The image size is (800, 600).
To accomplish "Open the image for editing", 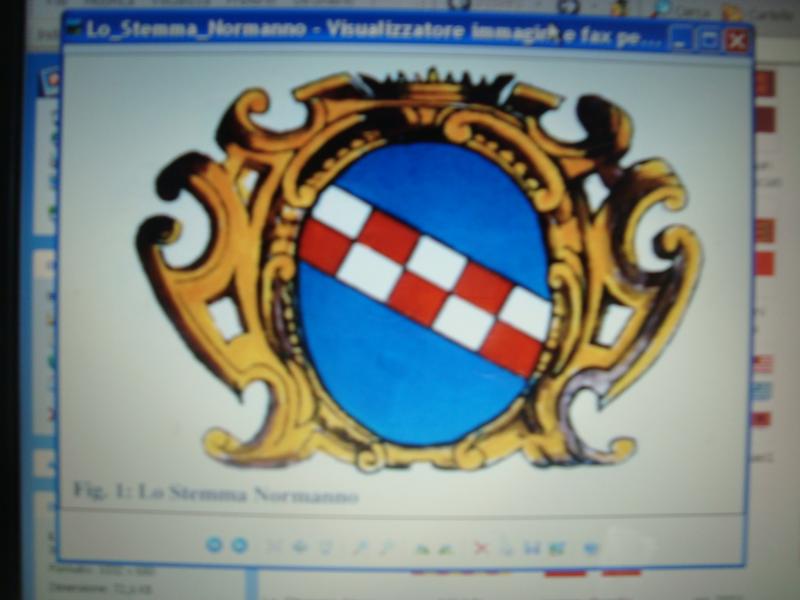I will (557, 548).
